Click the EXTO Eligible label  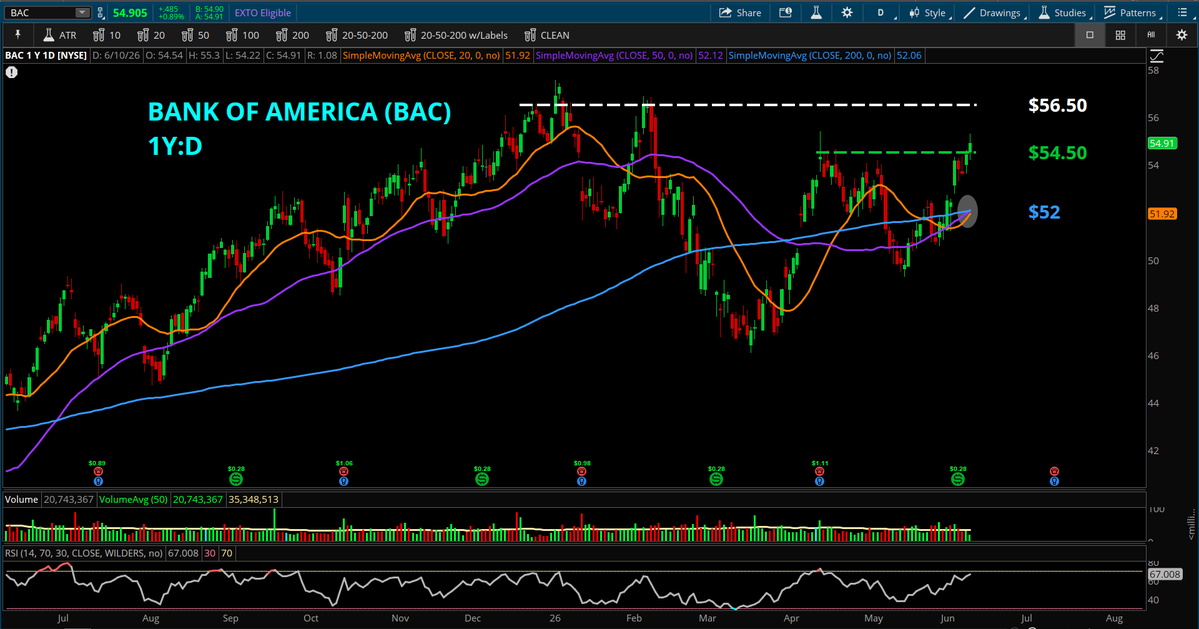262,13
